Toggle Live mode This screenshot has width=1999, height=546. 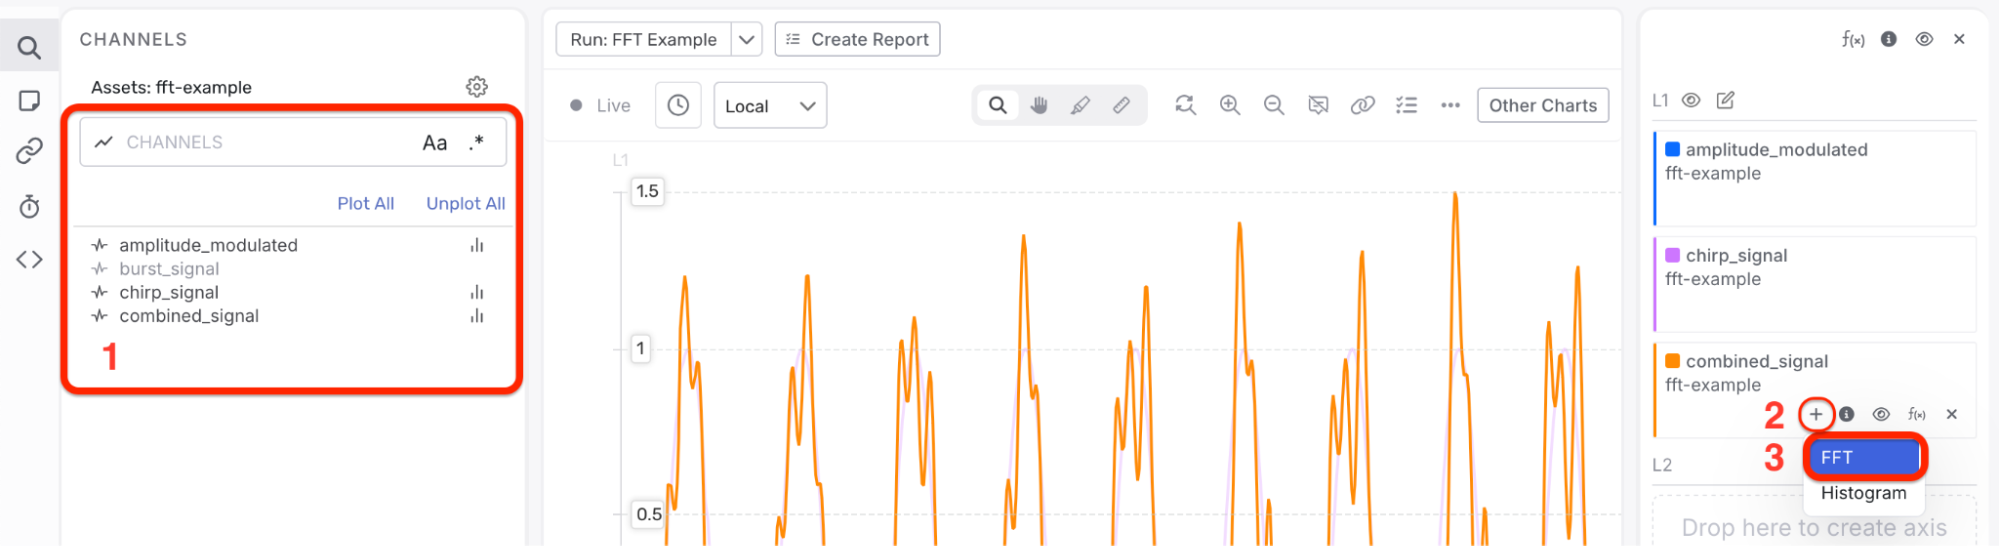pos(600,106)
